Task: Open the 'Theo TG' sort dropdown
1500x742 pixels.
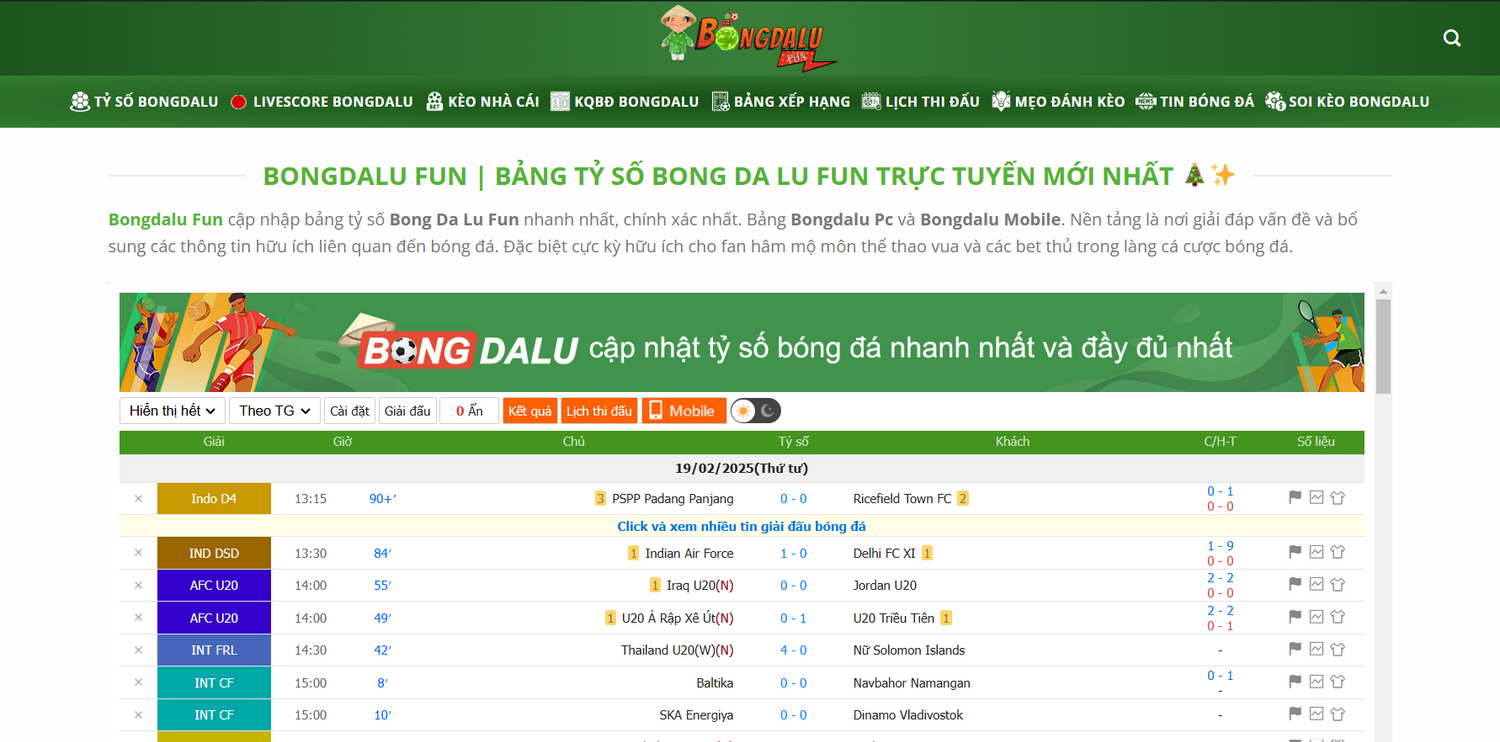Action: [274, 411]
